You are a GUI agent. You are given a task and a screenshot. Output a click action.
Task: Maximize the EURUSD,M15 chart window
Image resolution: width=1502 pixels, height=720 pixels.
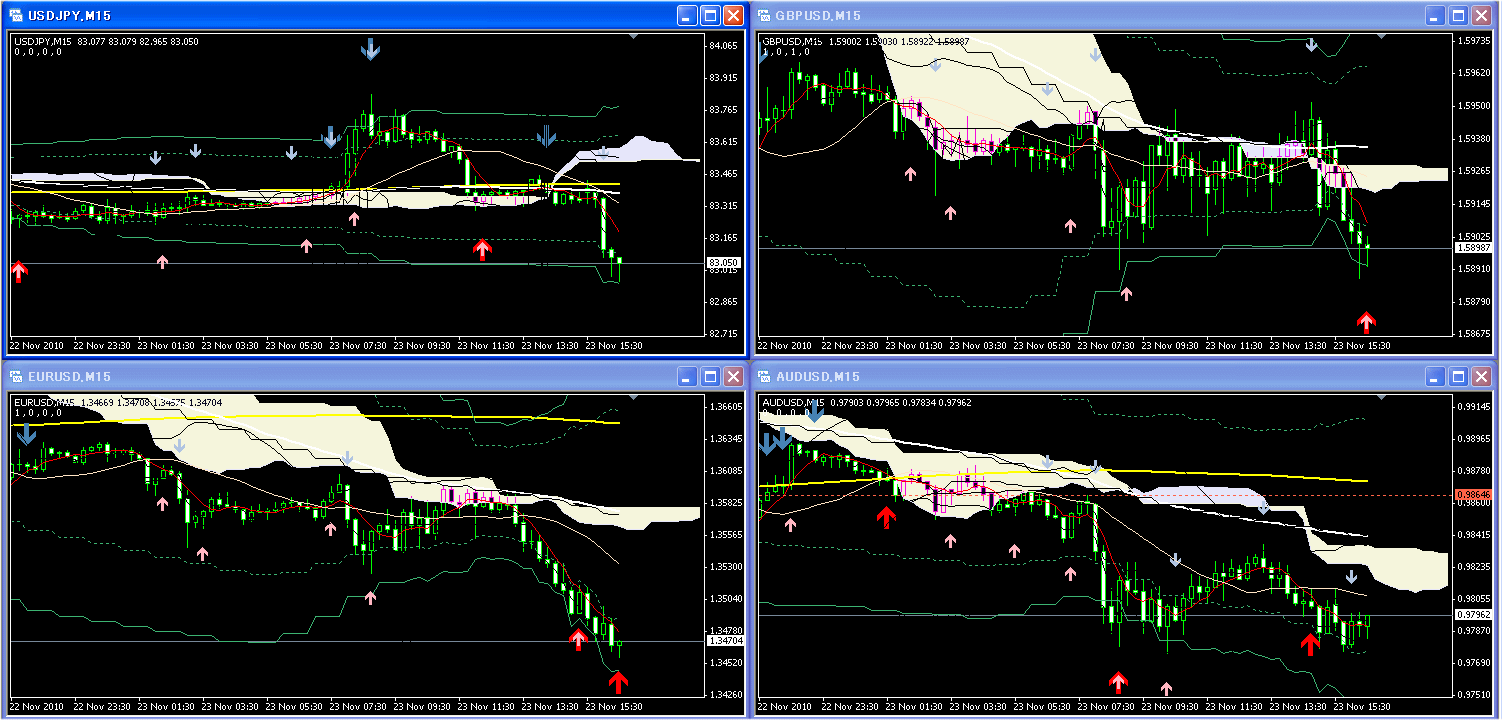pos(710,376)
